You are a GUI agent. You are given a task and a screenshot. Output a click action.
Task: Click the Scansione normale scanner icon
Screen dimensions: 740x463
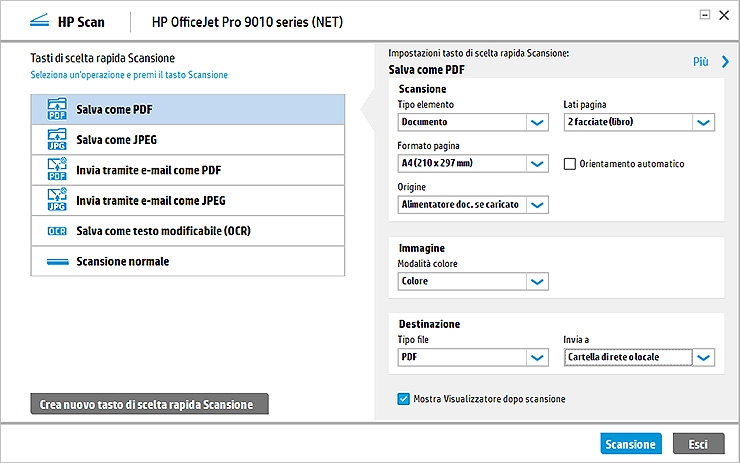tap(56, 262)
